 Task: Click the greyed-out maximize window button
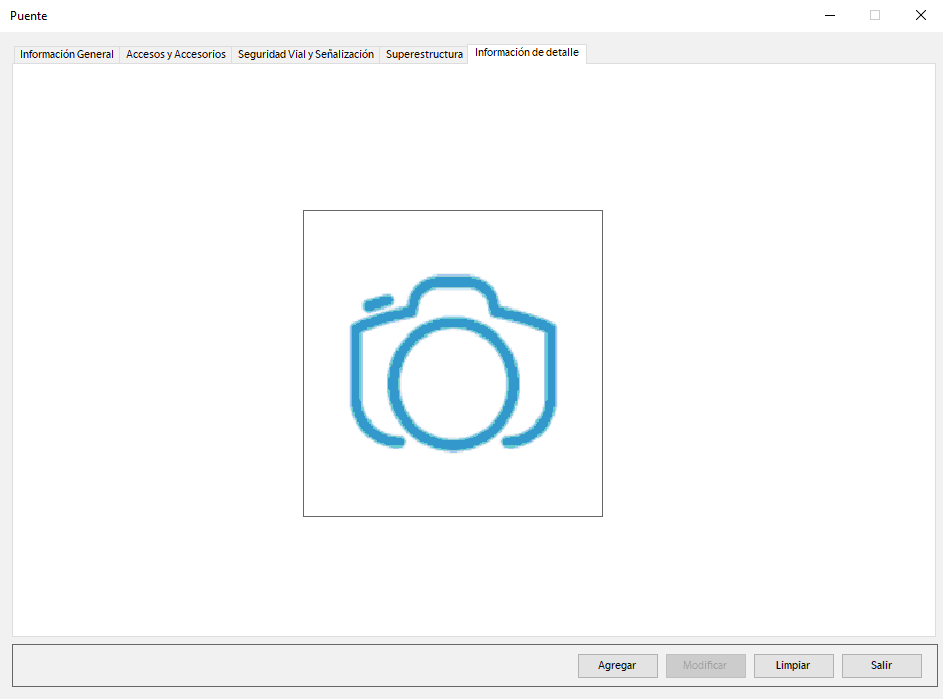875,15
